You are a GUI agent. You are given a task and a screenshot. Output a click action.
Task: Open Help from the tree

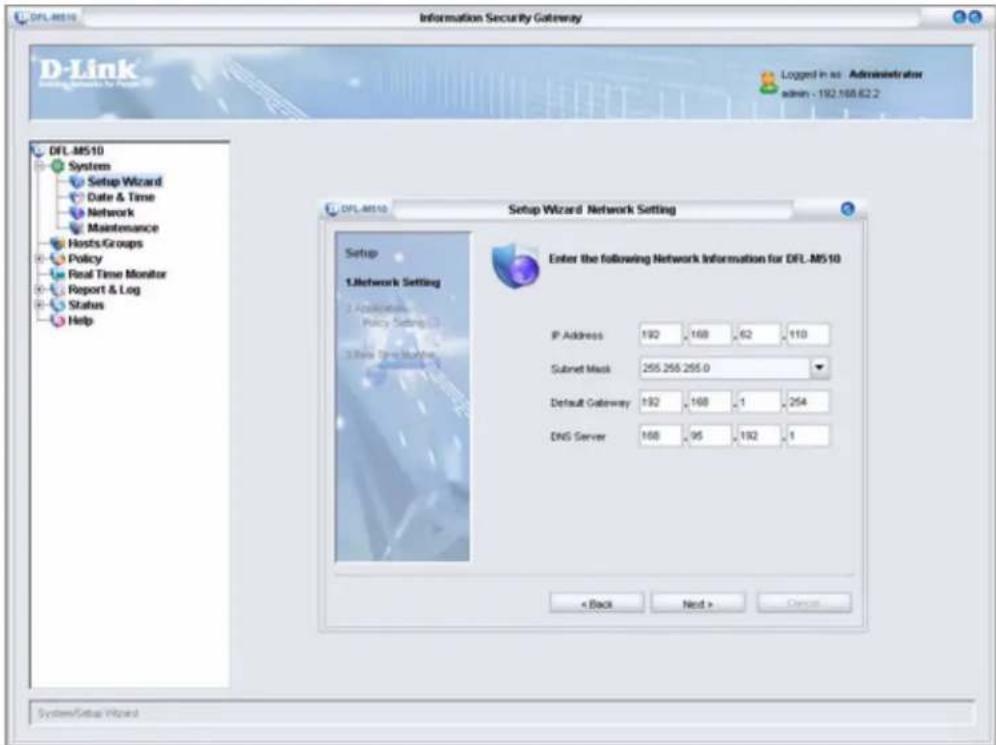[81, 321]
